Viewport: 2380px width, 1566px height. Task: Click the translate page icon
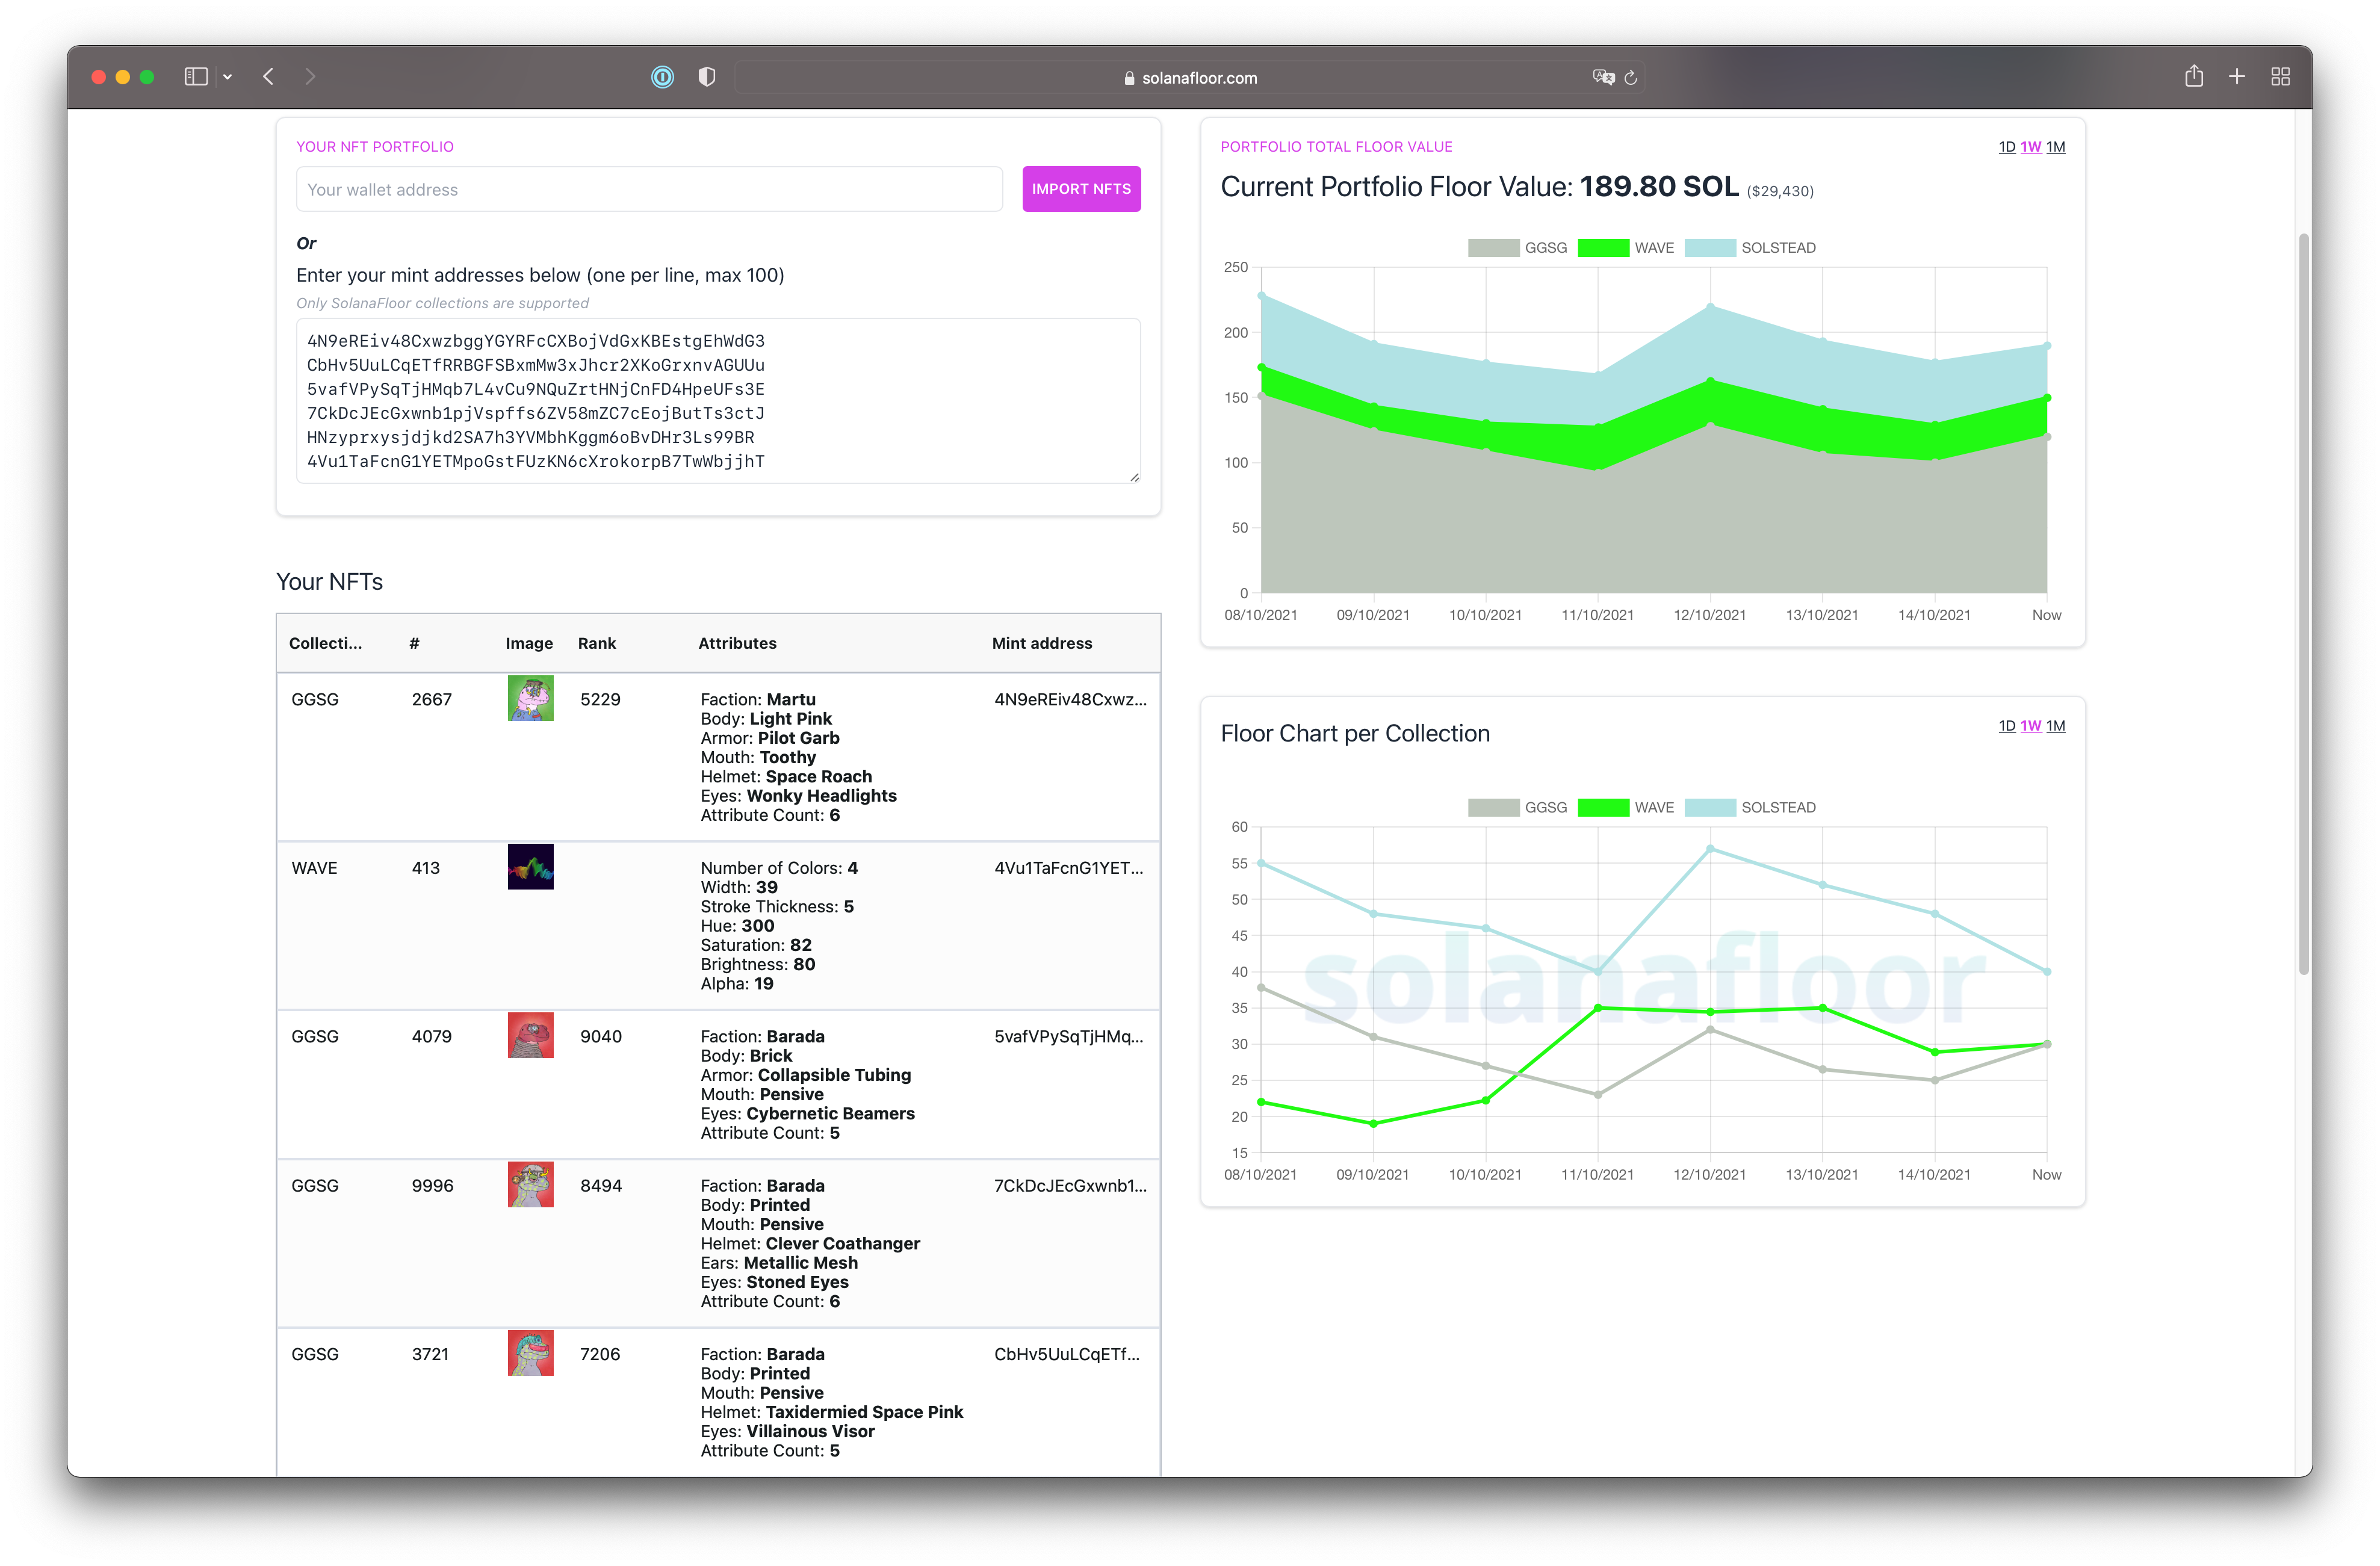point(1603,77)
